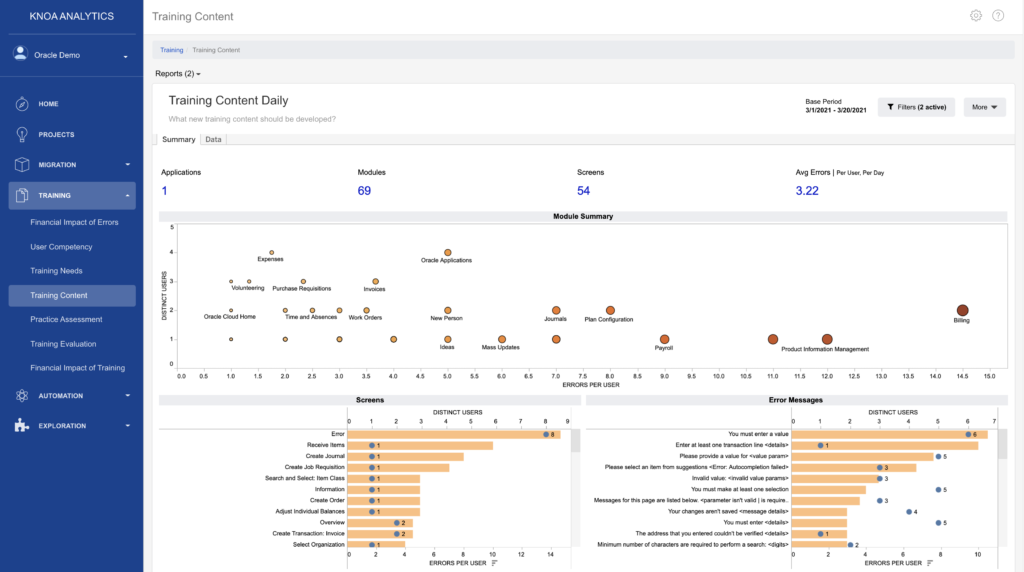The image size is (1024, 572).
Task: Collapse the Training menu arrow
Action: coord(127,195)
